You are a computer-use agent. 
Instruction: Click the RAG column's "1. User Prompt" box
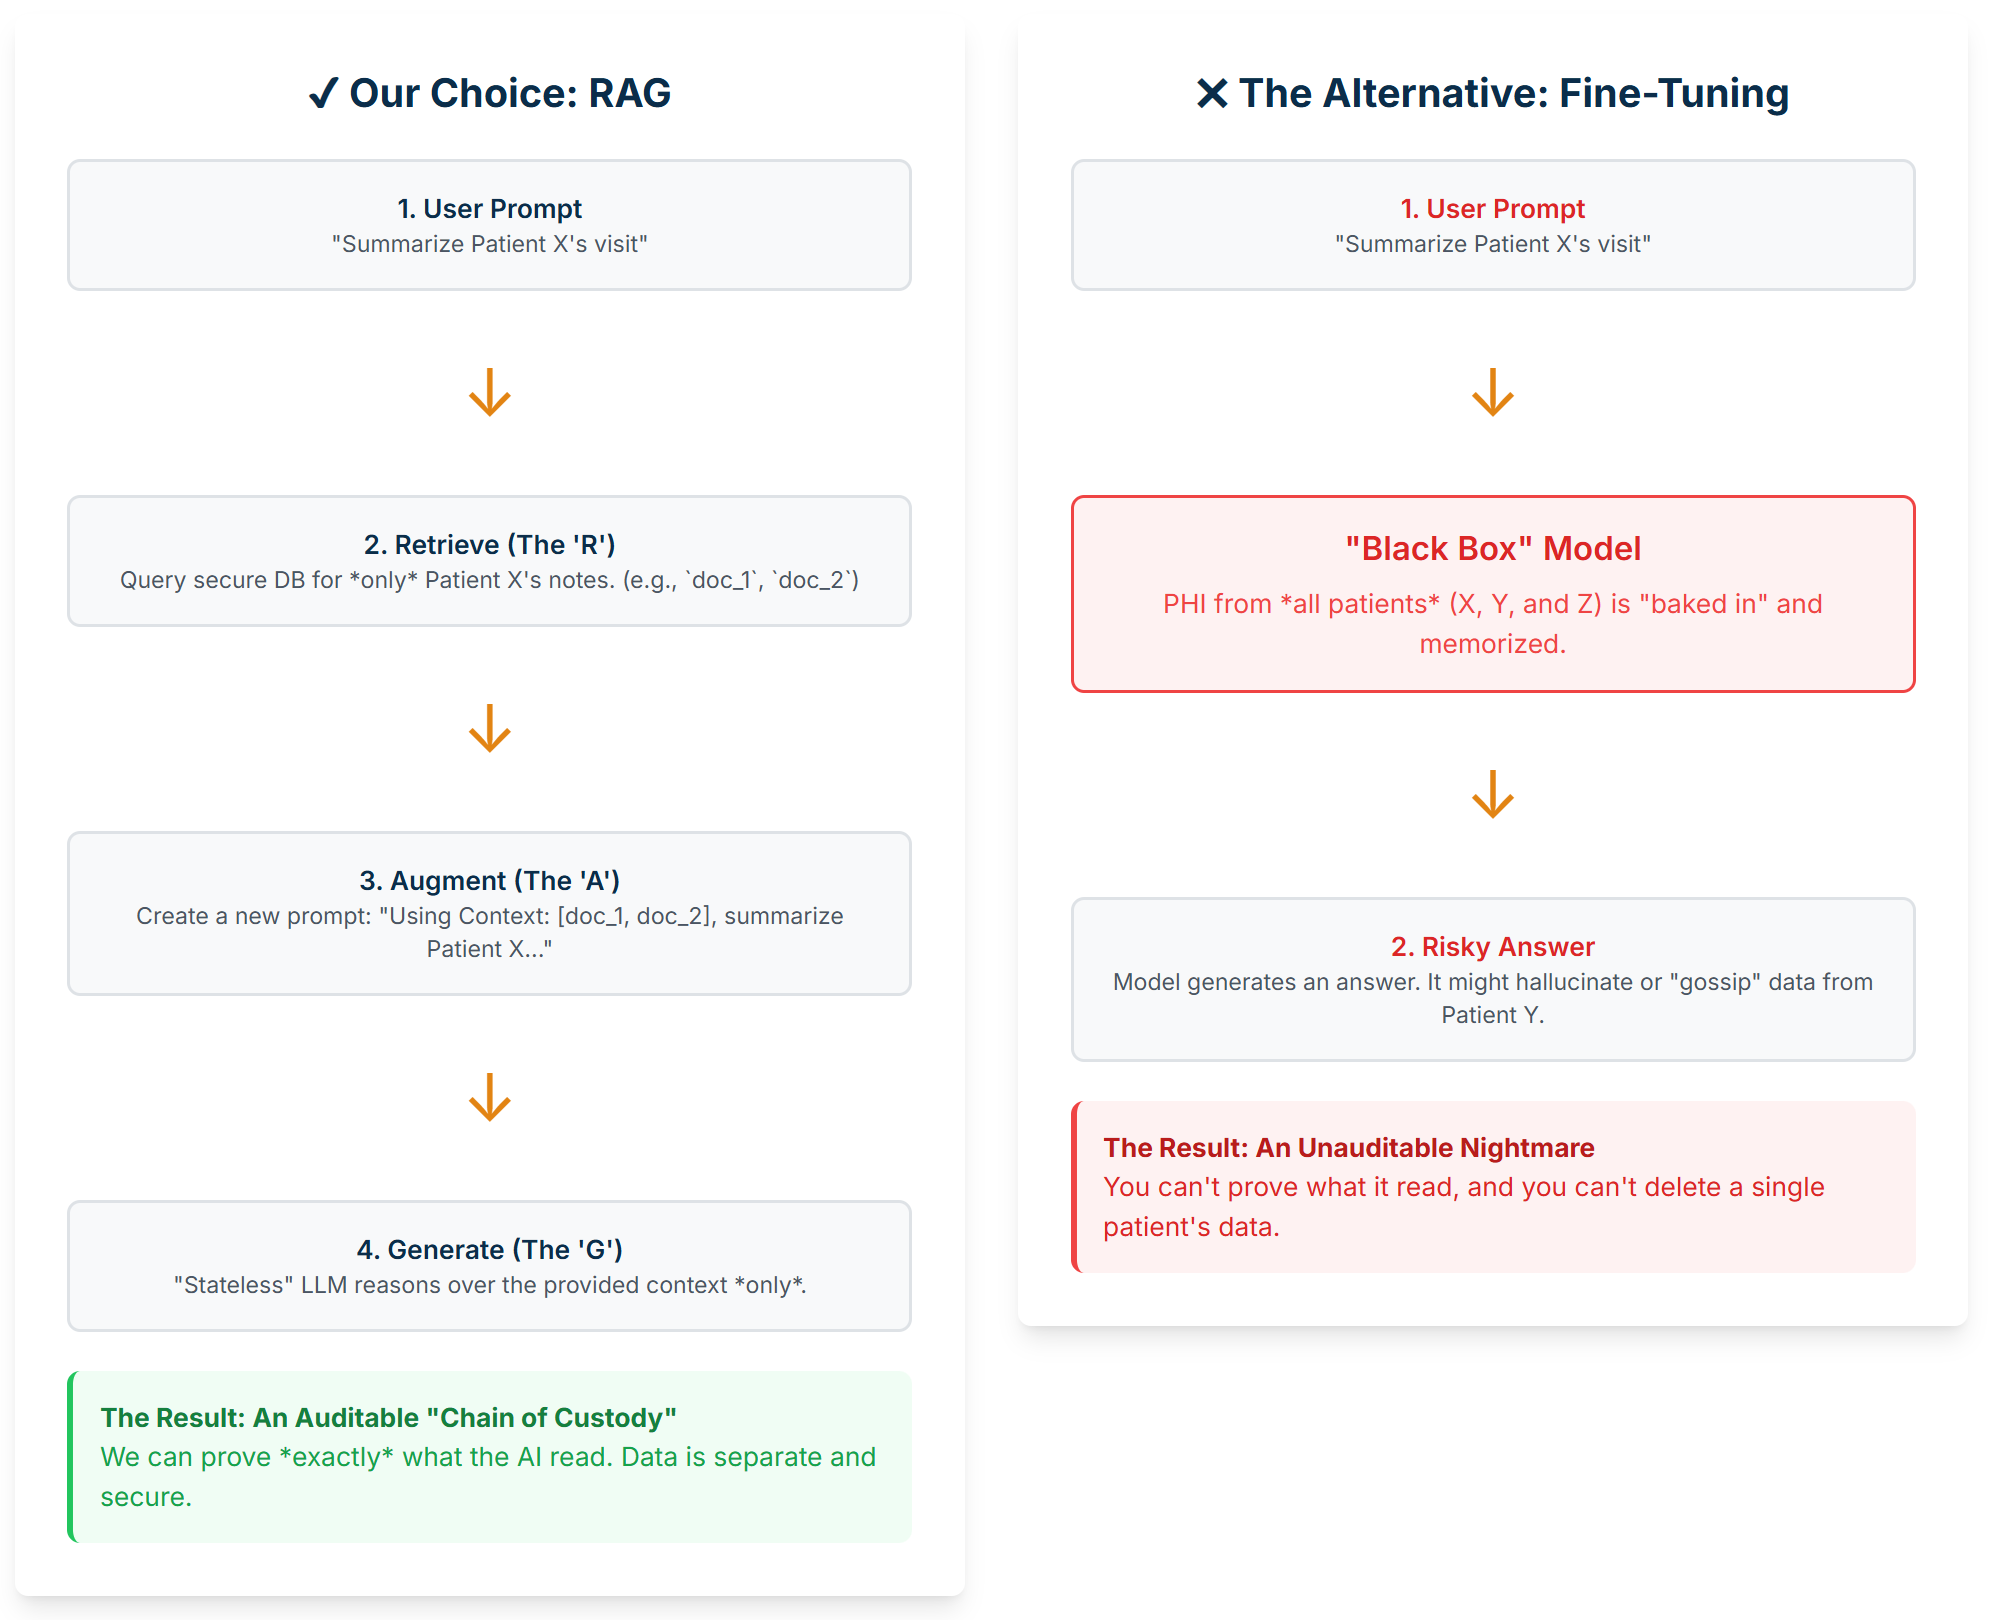(489, 225)
